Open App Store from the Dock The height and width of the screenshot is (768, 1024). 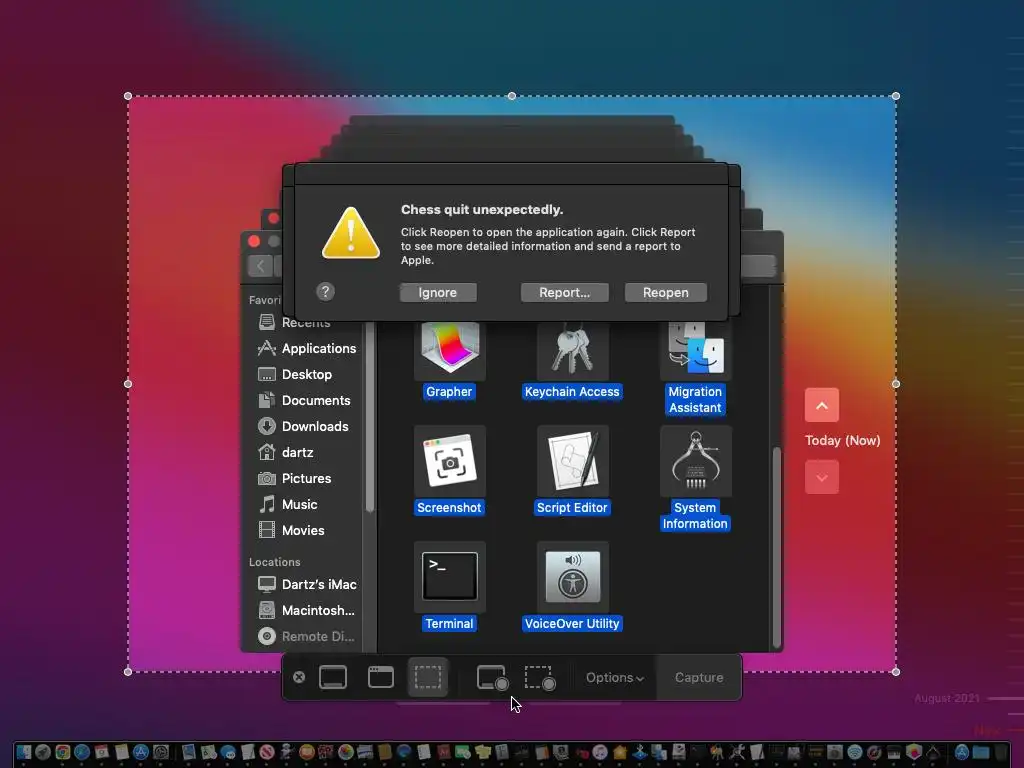tap(141, 752)
